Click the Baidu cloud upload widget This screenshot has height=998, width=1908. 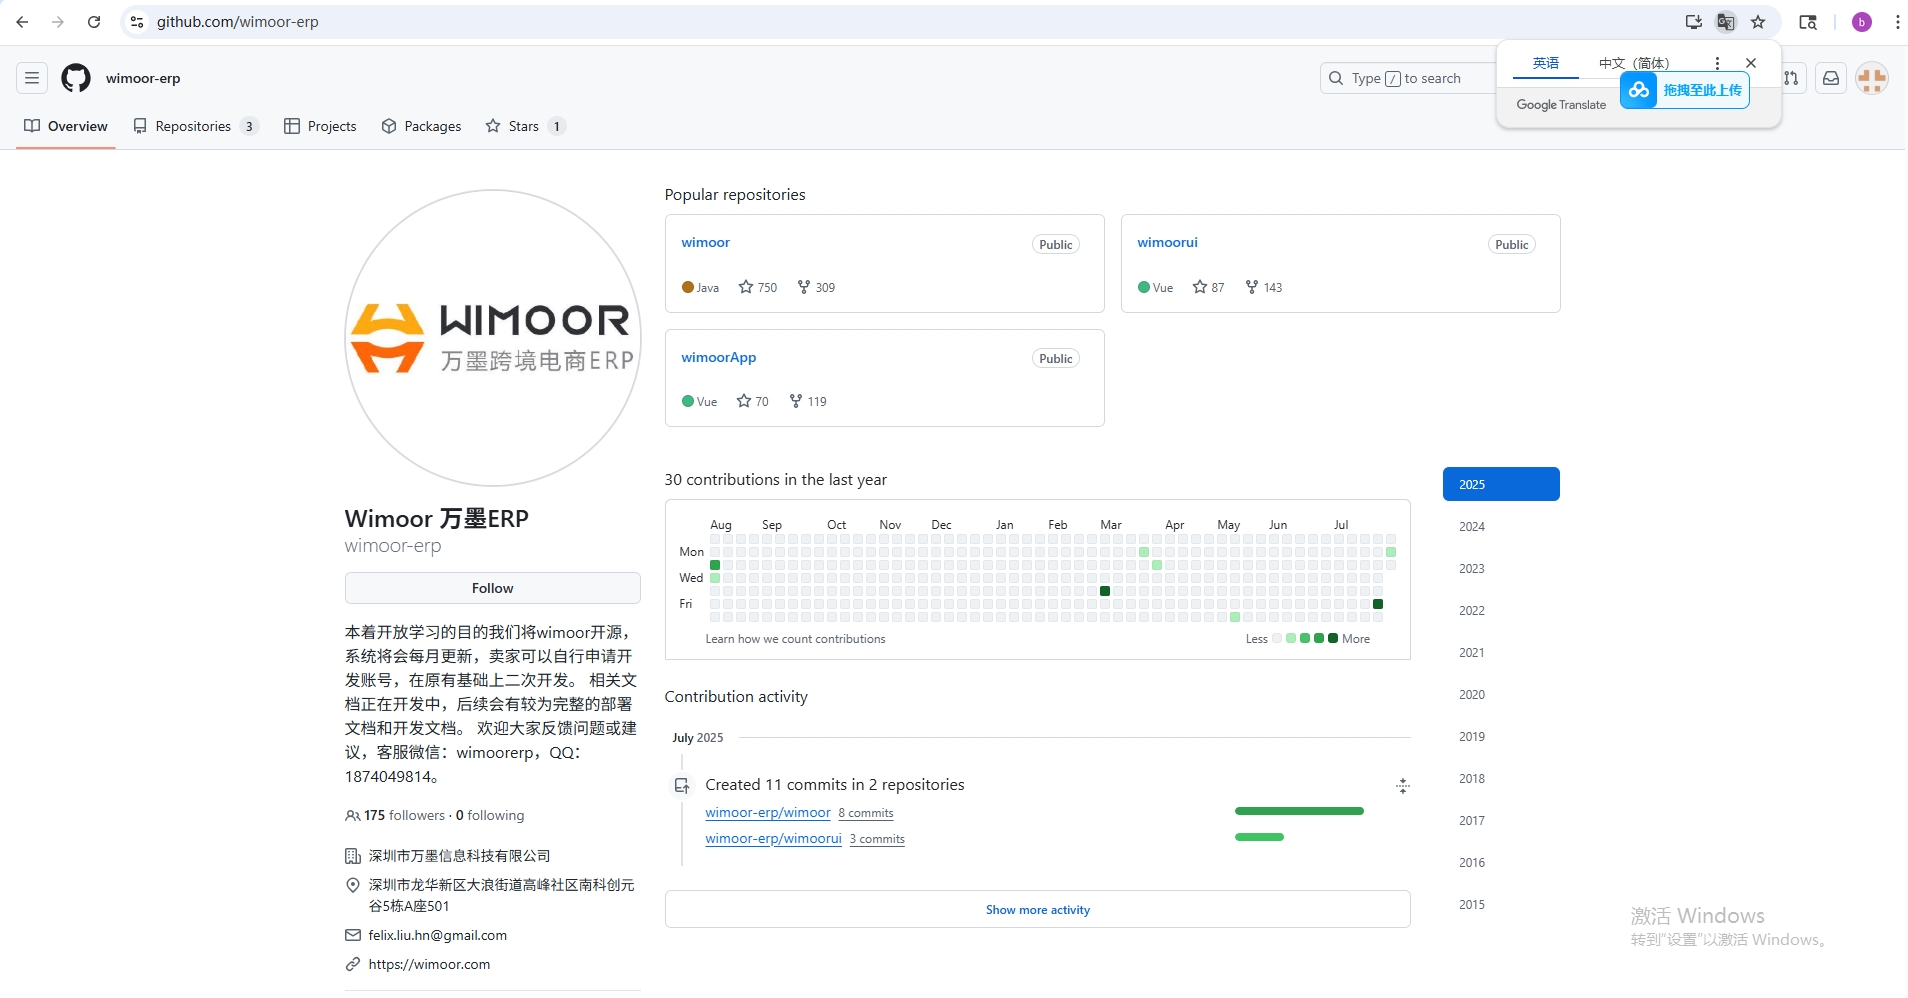click(x=1685, y=90)
